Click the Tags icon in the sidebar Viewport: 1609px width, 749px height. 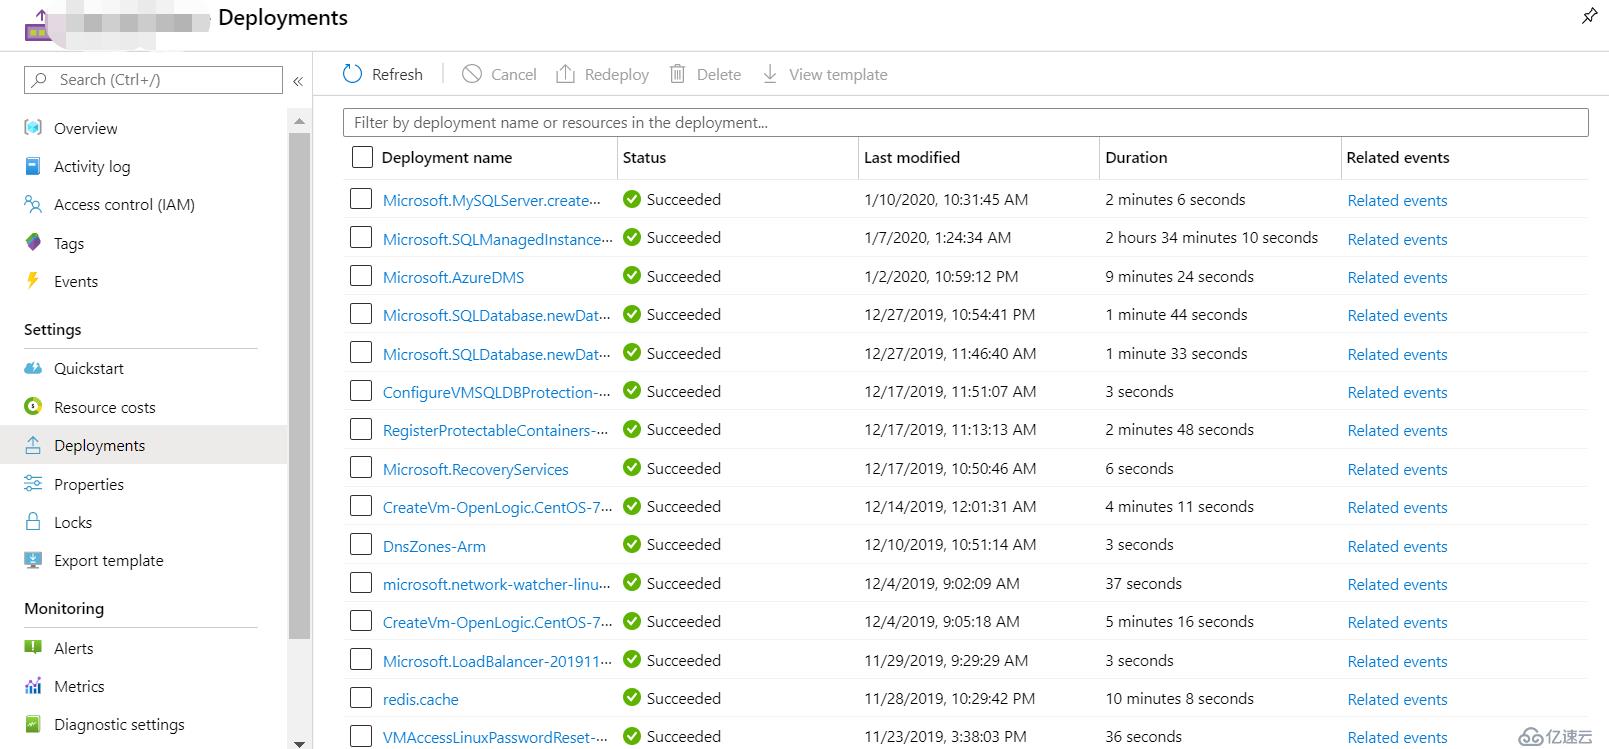(33, 243)
